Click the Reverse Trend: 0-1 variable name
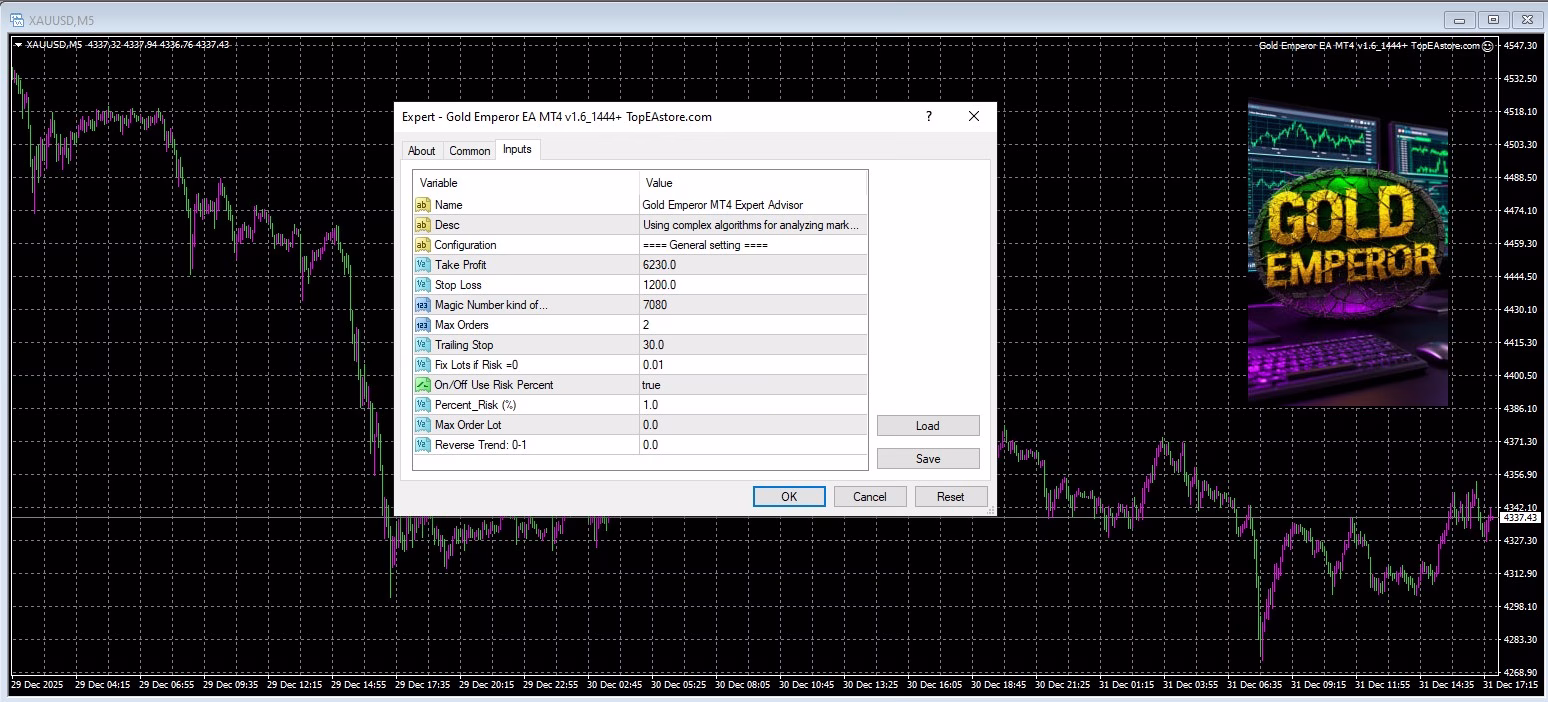 coord(481,445)
